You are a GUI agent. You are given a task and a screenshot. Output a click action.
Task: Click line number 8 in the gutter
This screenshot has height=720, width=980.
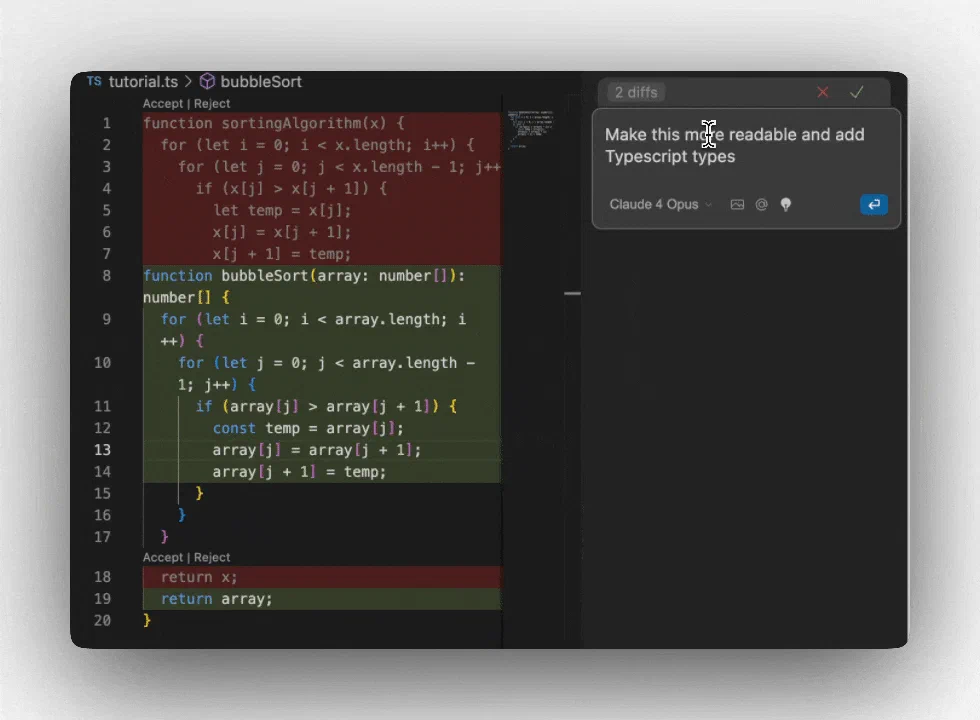107,276
